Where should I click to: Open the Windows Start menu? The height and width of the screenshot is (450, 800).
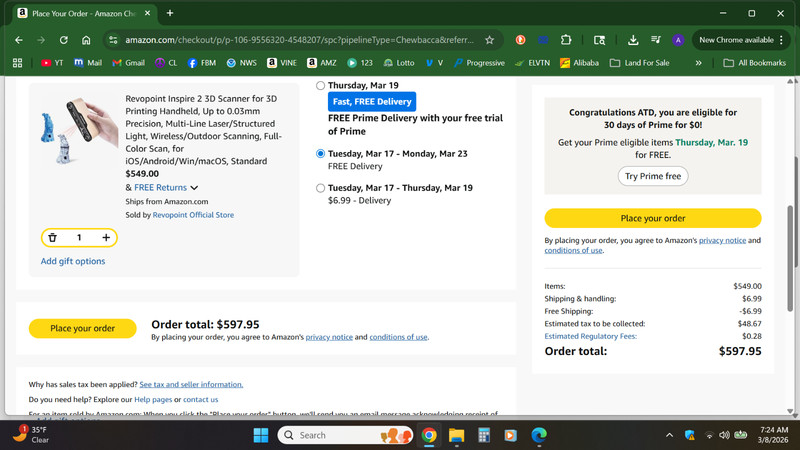coord(261,435)
